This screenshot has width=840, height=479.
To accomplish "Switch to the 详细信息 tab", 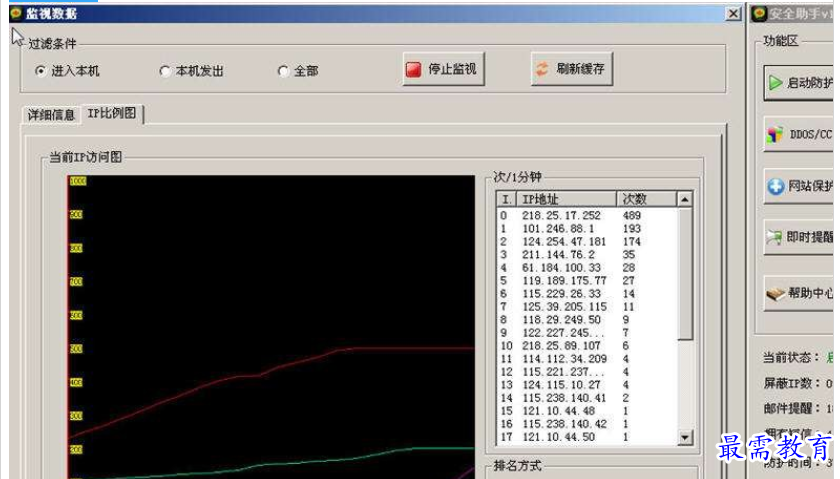I will [x=51, y=115].
